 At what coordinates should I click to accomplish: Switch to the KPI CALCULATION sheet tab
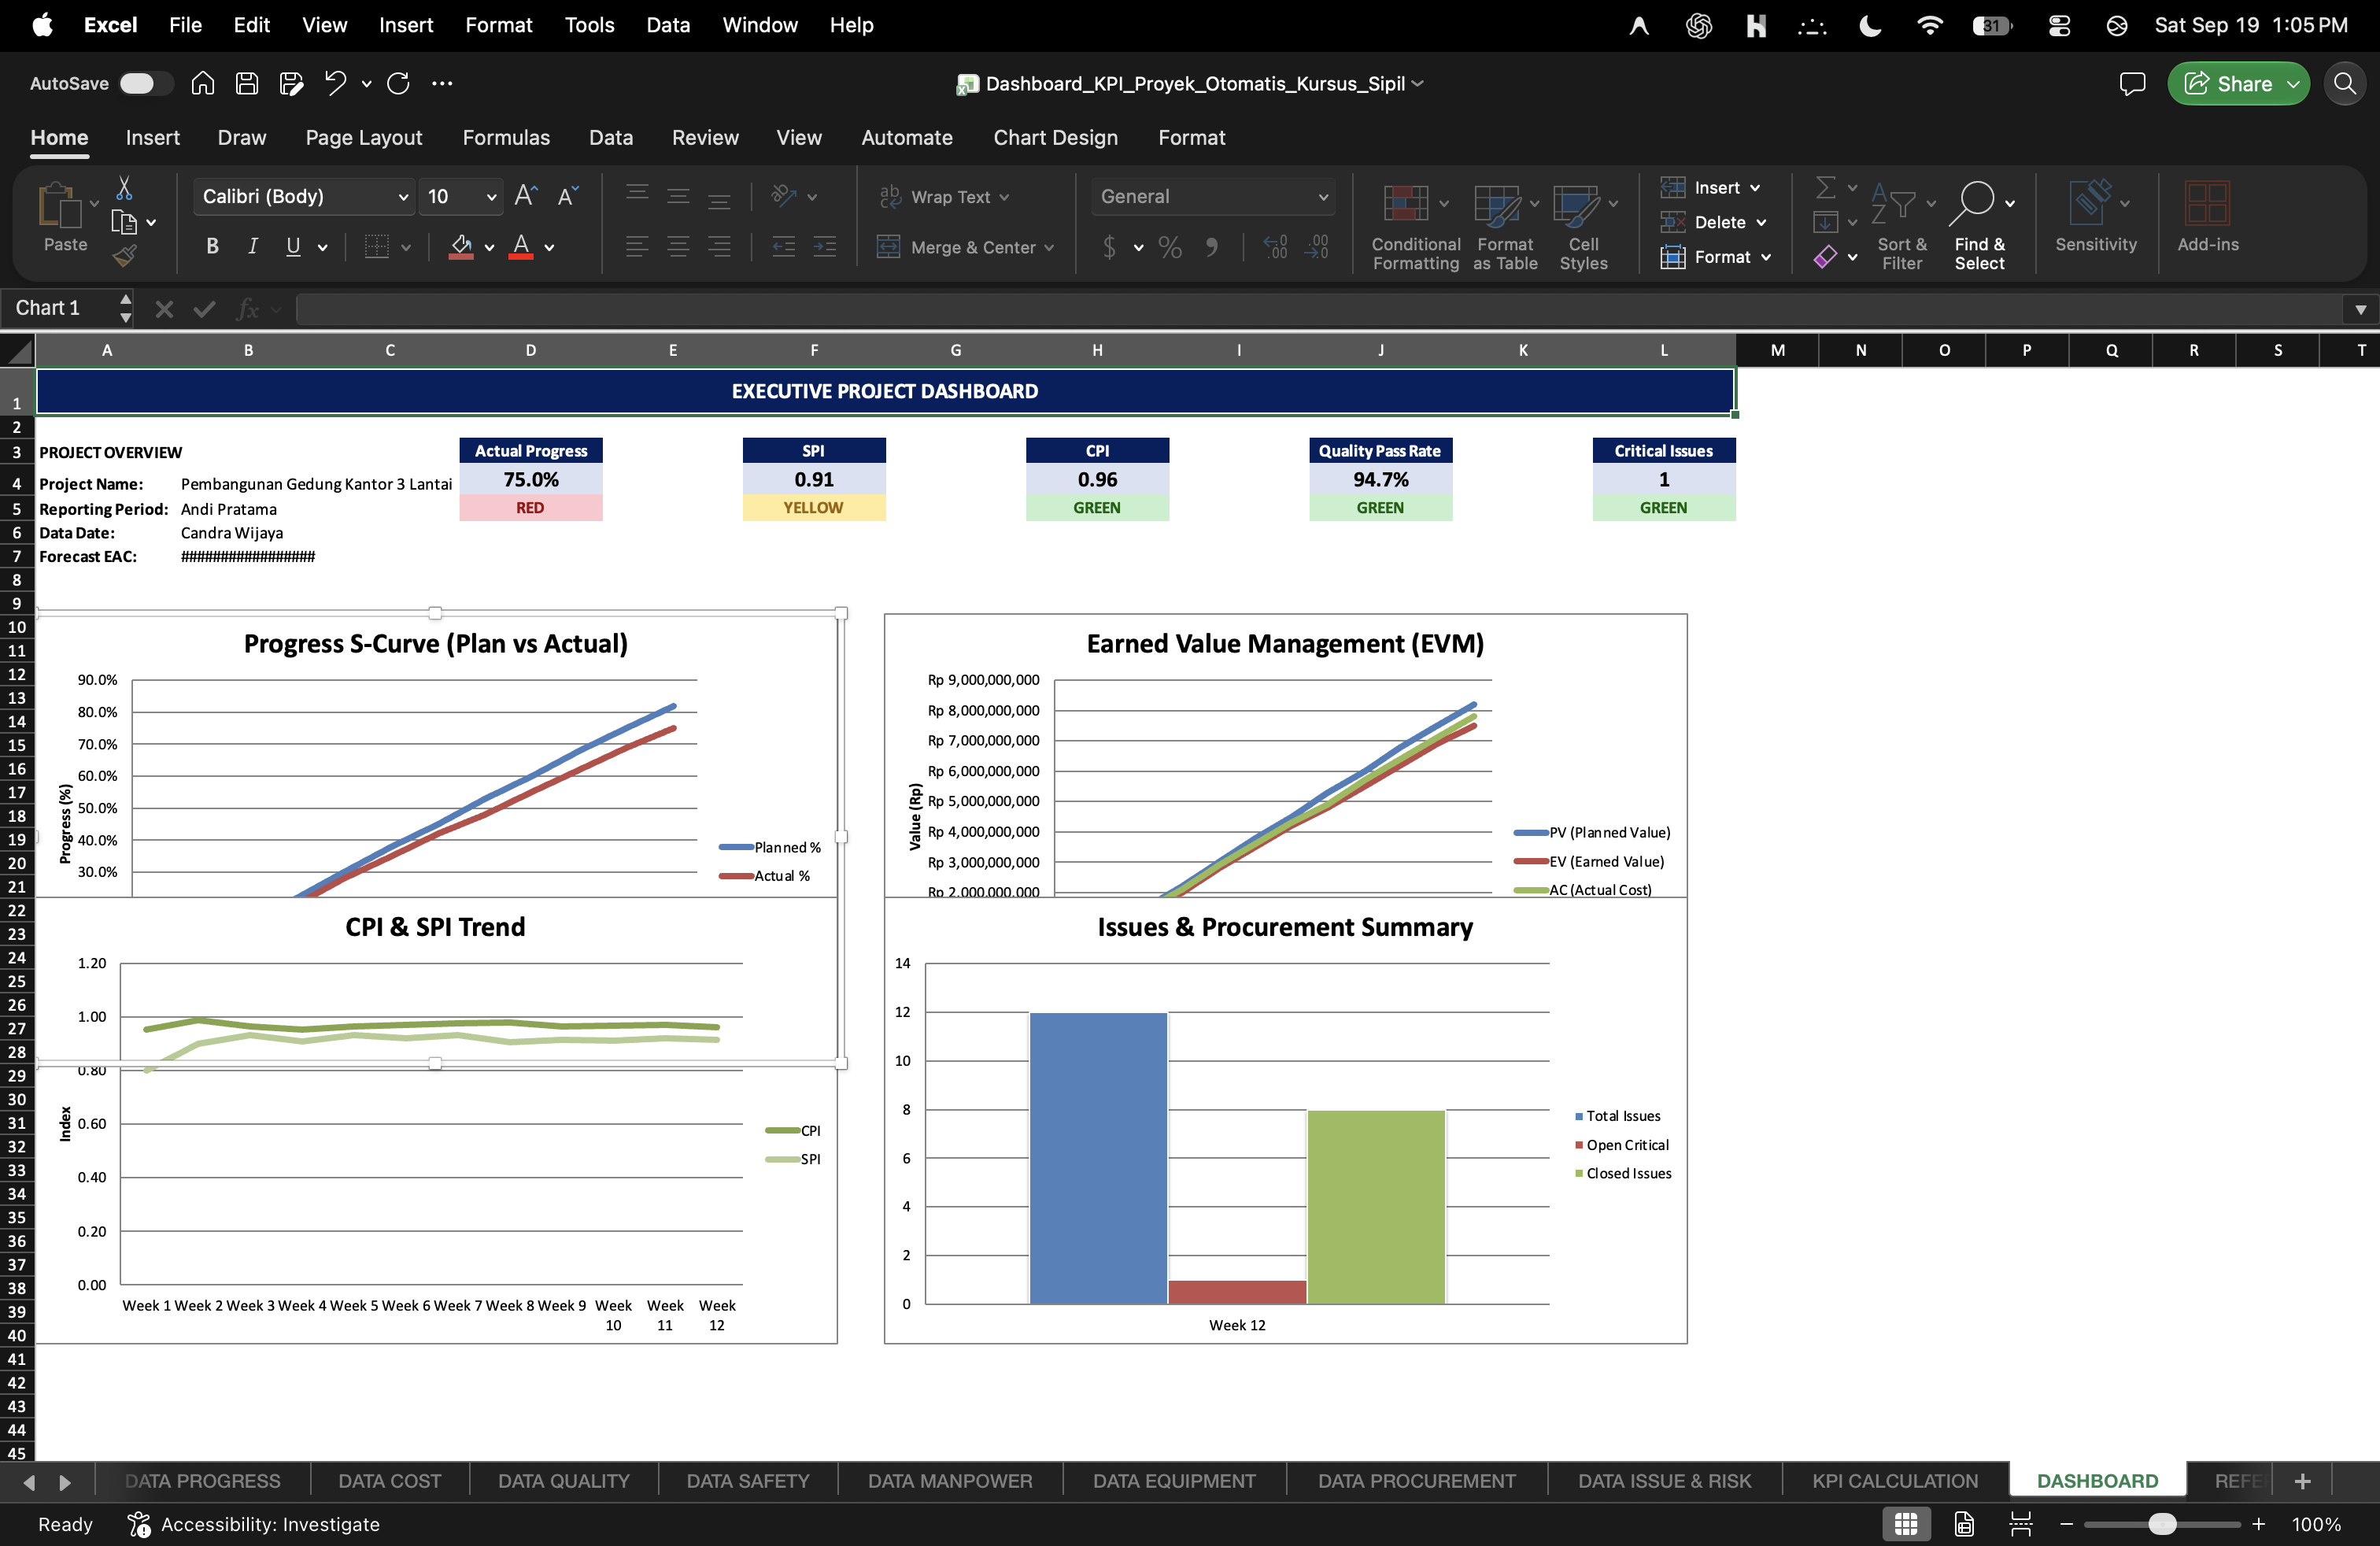click(1894, 1481)
